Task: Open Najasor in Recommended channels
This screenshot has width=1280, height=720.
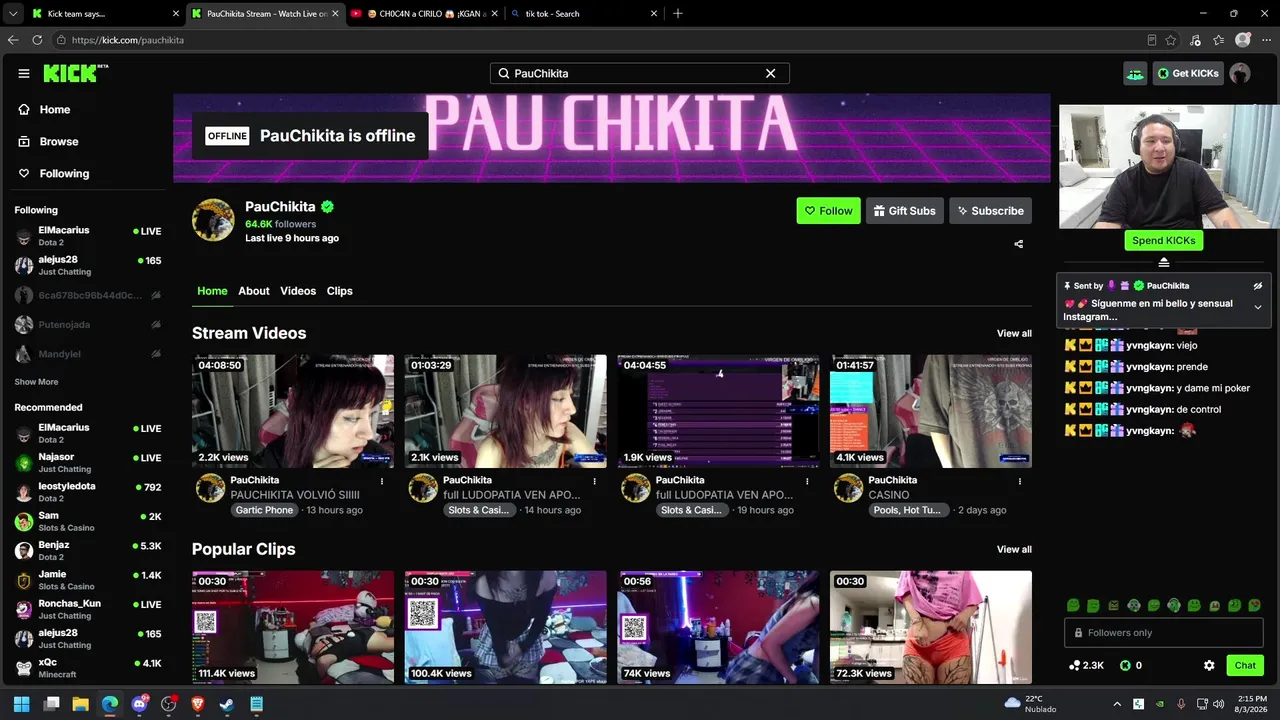Action: 88,463
